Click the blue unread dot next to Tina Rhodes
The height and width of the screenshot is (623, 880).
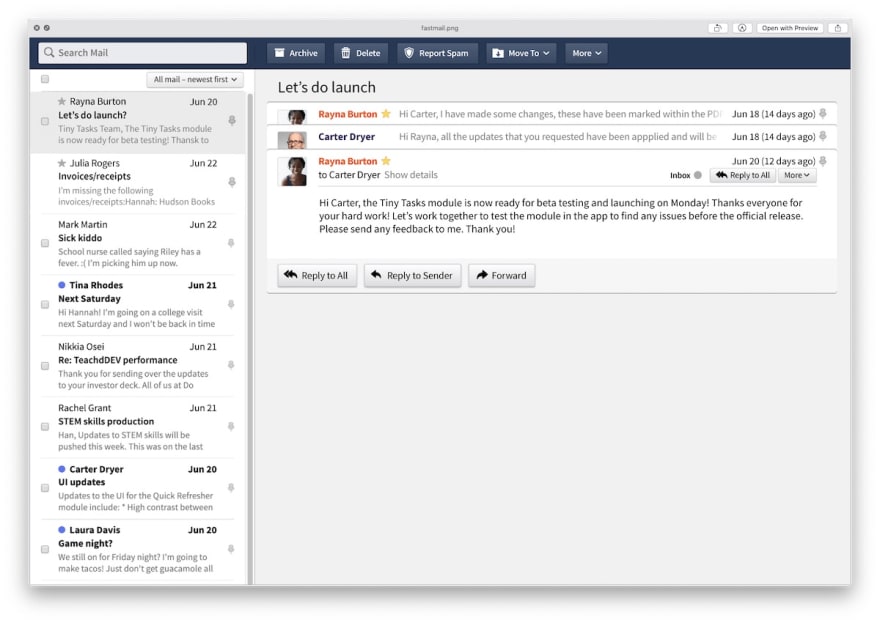[x=62, y=286]
